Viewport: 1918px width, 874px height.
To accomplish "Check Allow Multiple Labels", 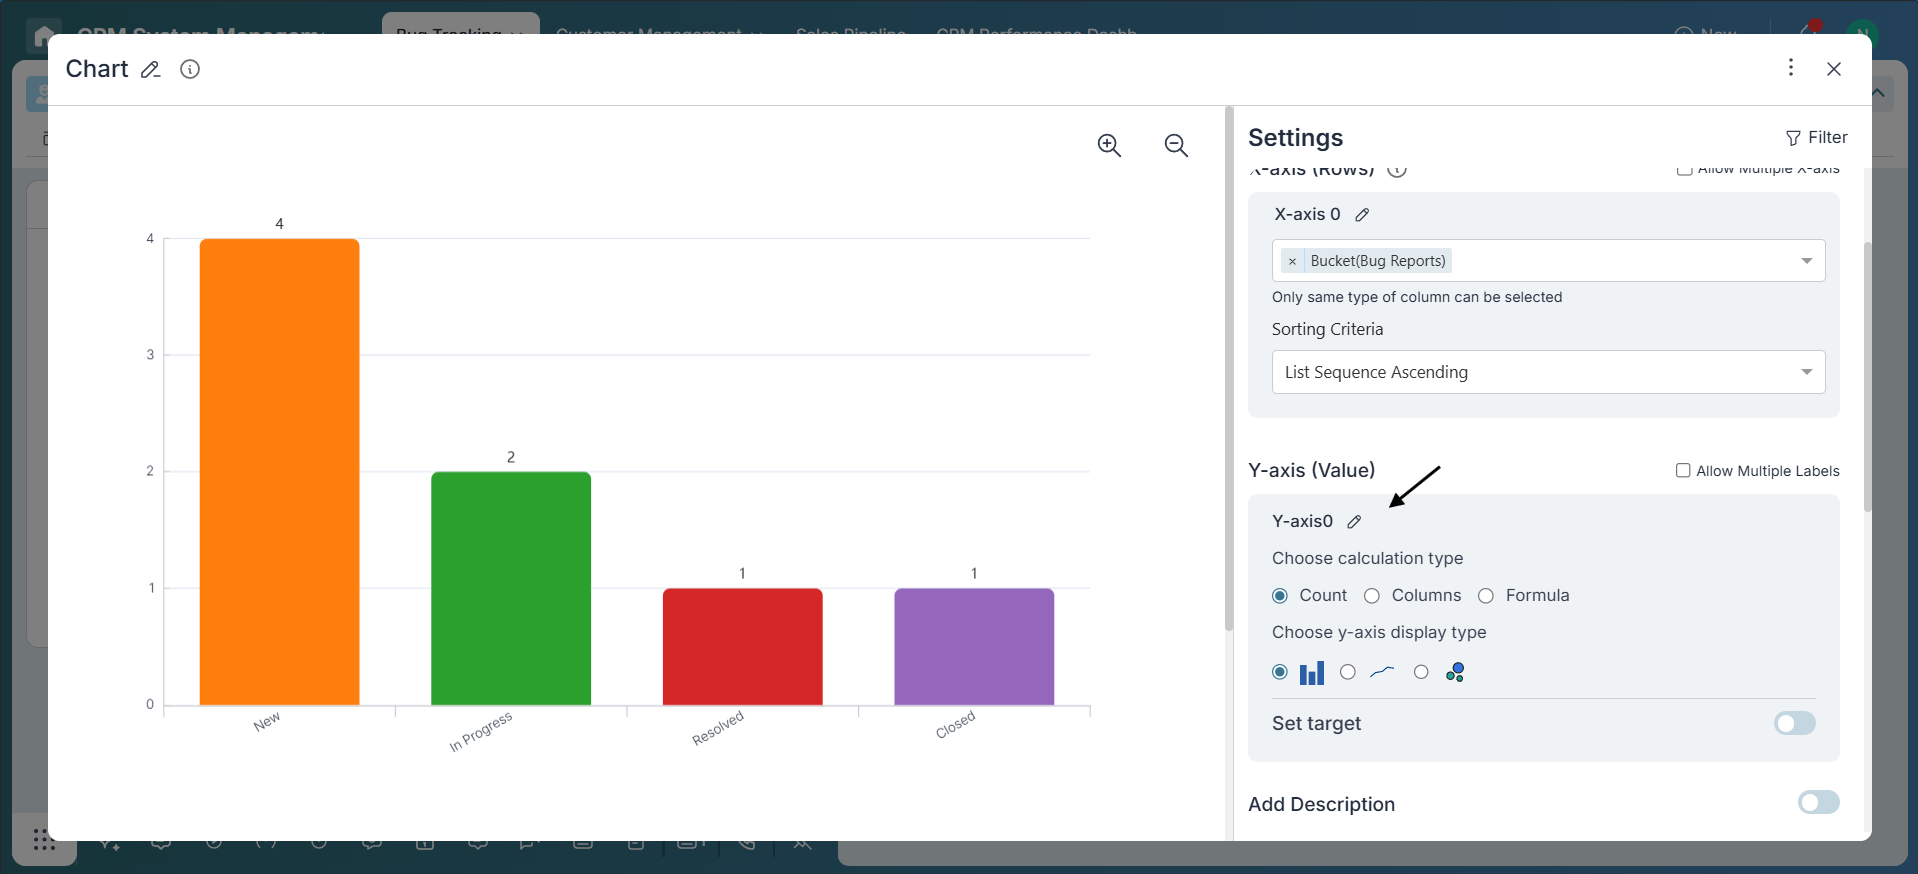I will coord(1683,471).
